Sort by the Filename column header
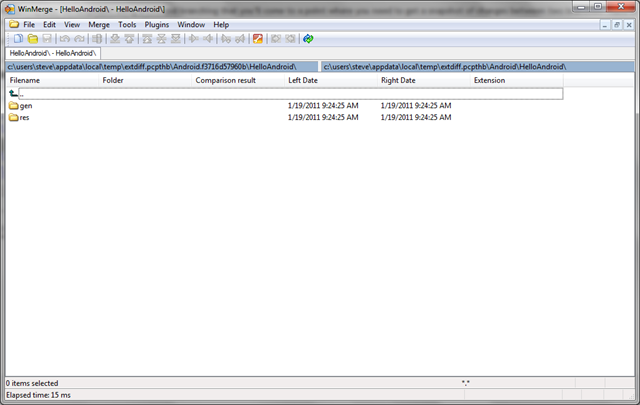 pos(52,80)
